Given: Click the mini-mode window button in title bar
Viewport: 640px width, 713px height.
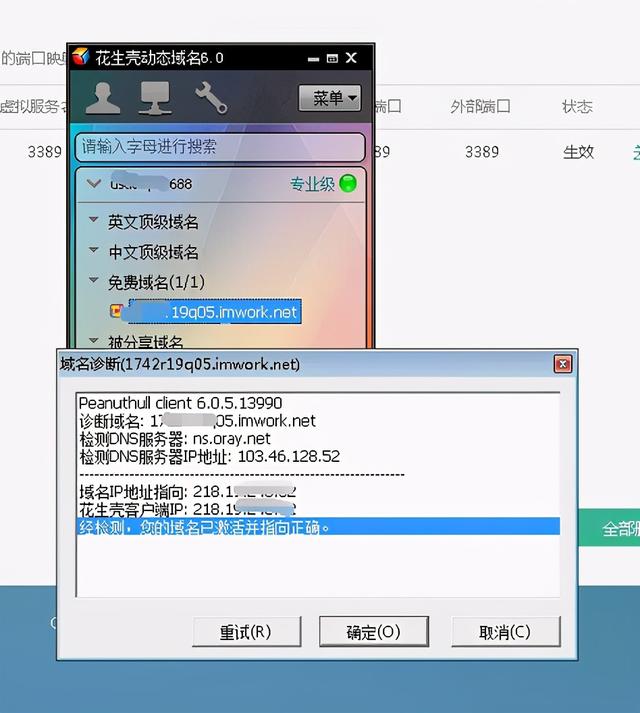Looking at the screenshot, I should (x=332, y=58).
